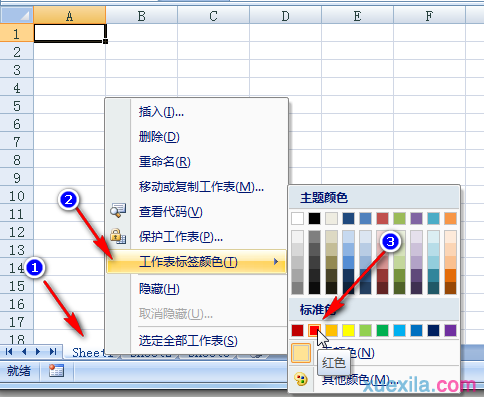
Task: Choose purple standard color swatch
Action: pos(450,330)
